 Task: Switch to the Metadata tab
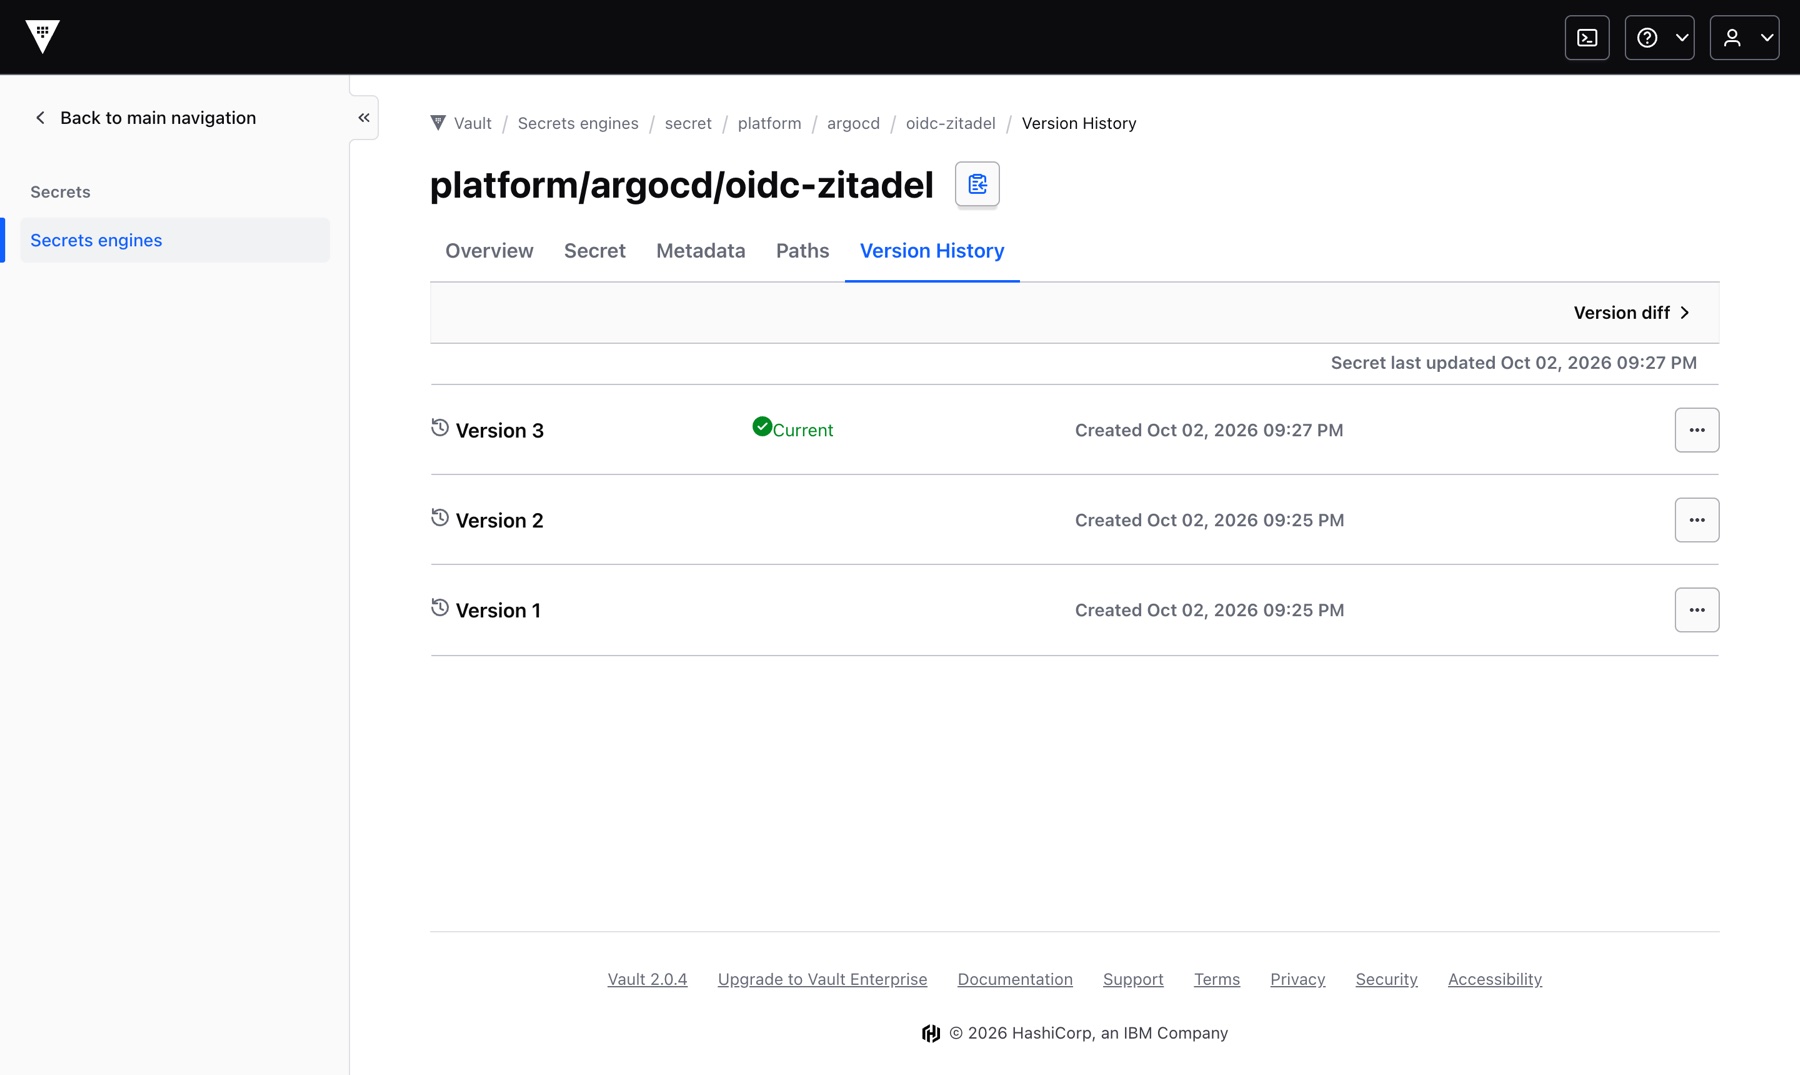pyautogui.click(x=701, y=251)
